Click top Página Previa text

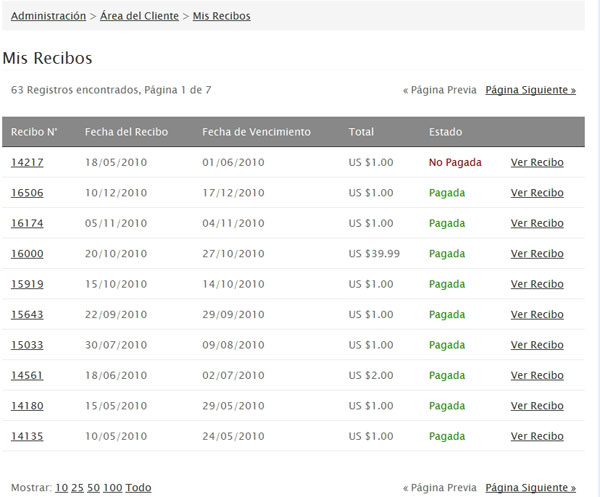click(x=440, y=90)
